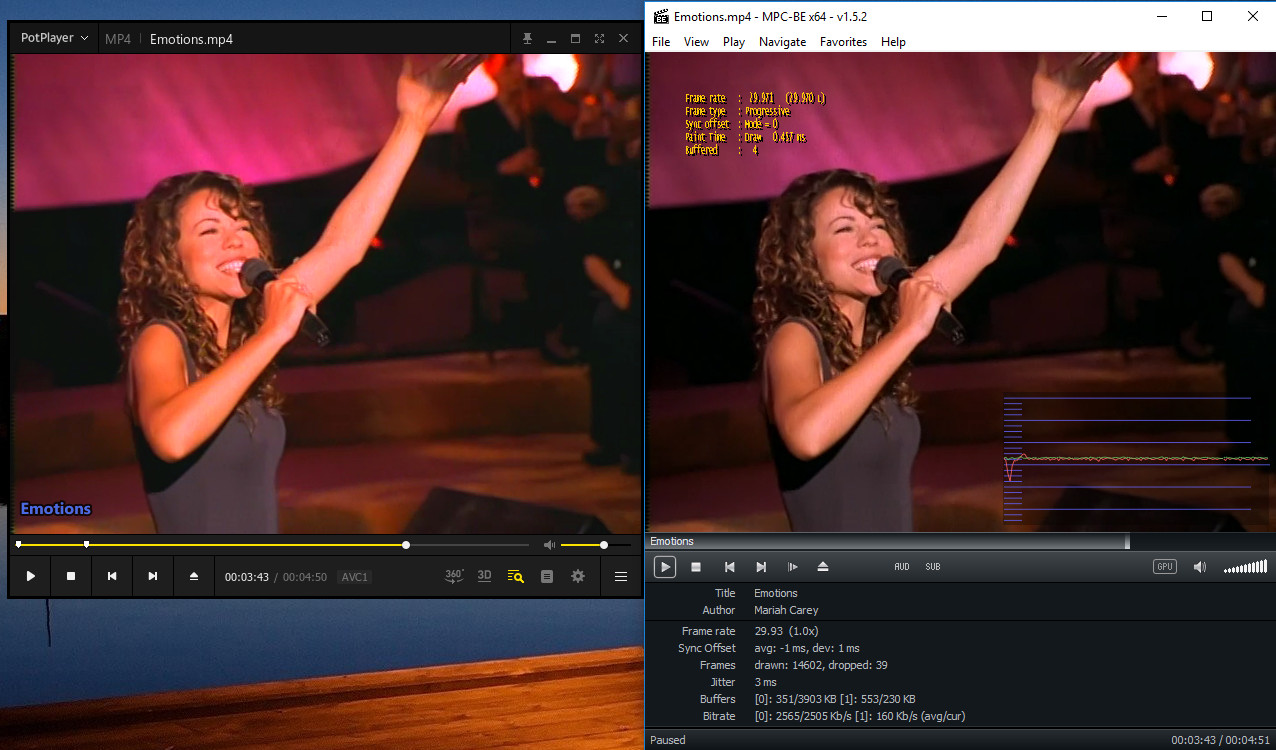Toggle 360° video mode in PotPlayer
The height and width of the screenshot is (750, 1276).
point(454,576)
